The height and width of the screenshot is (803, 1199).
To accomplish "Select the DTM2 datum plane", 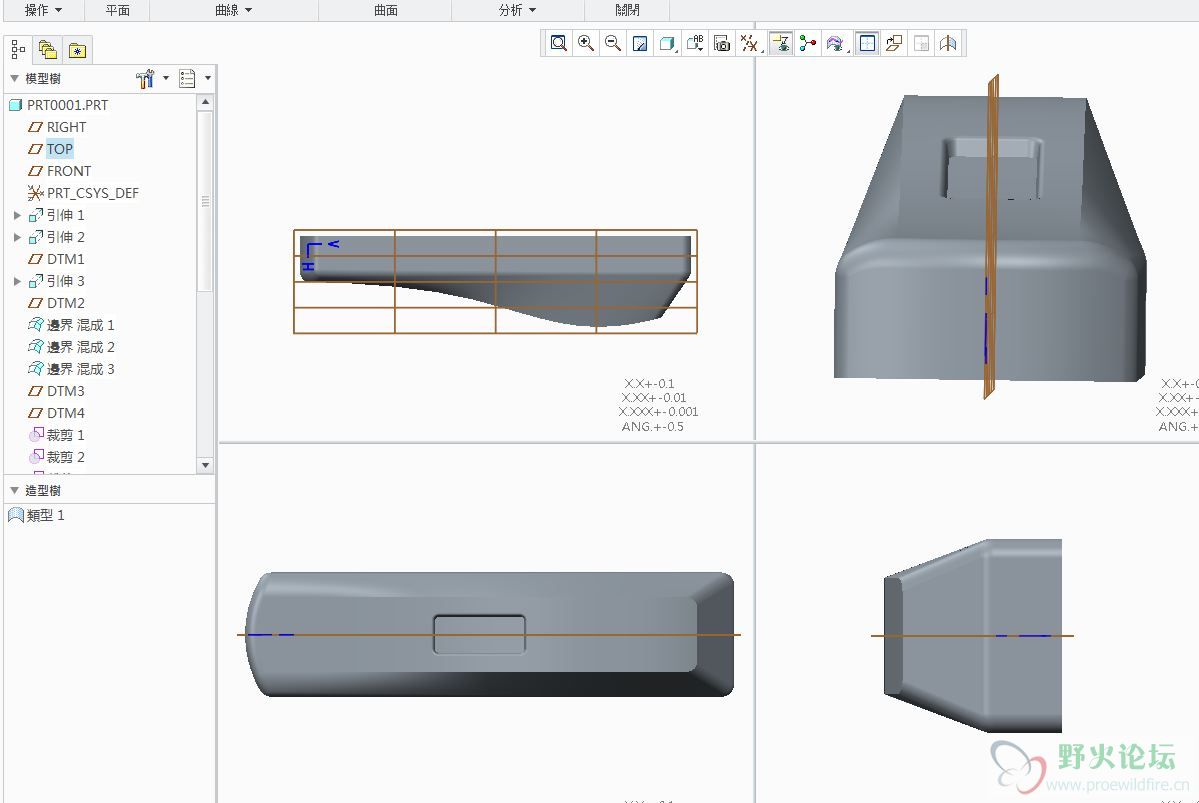I will click(57, 304).
